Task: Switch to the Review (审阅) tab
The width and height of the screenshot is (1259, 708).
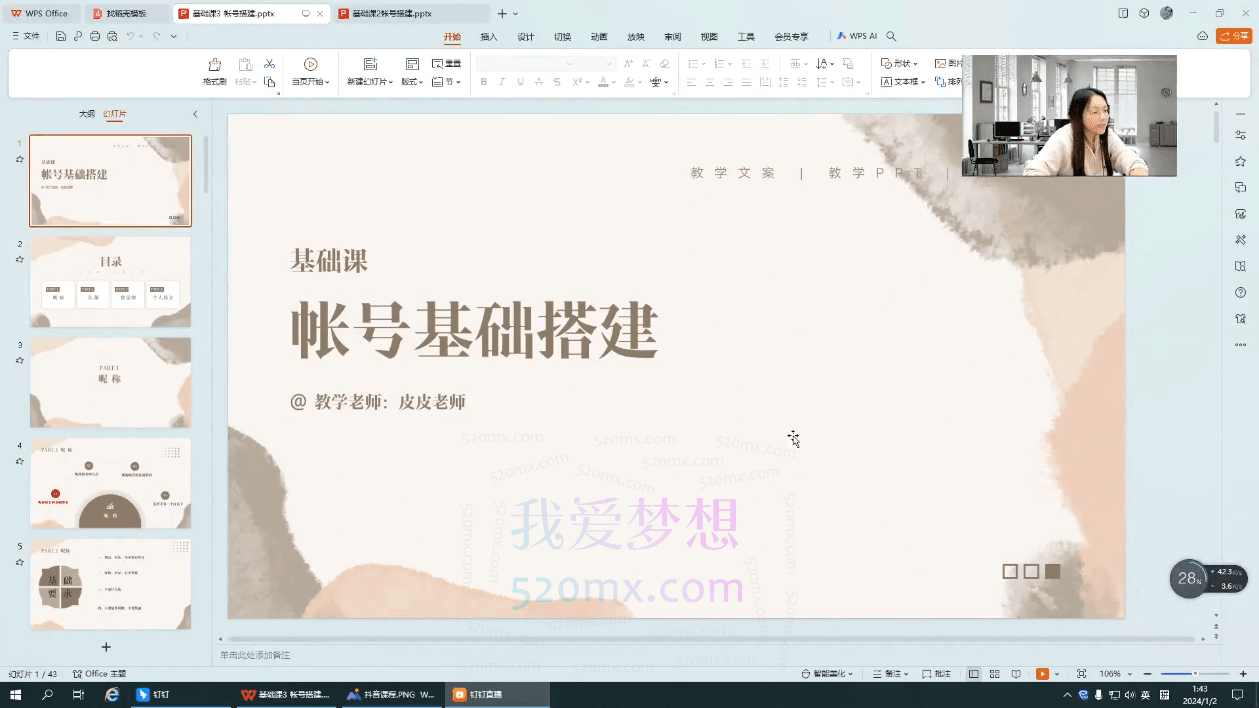Action: coord(672,36)
